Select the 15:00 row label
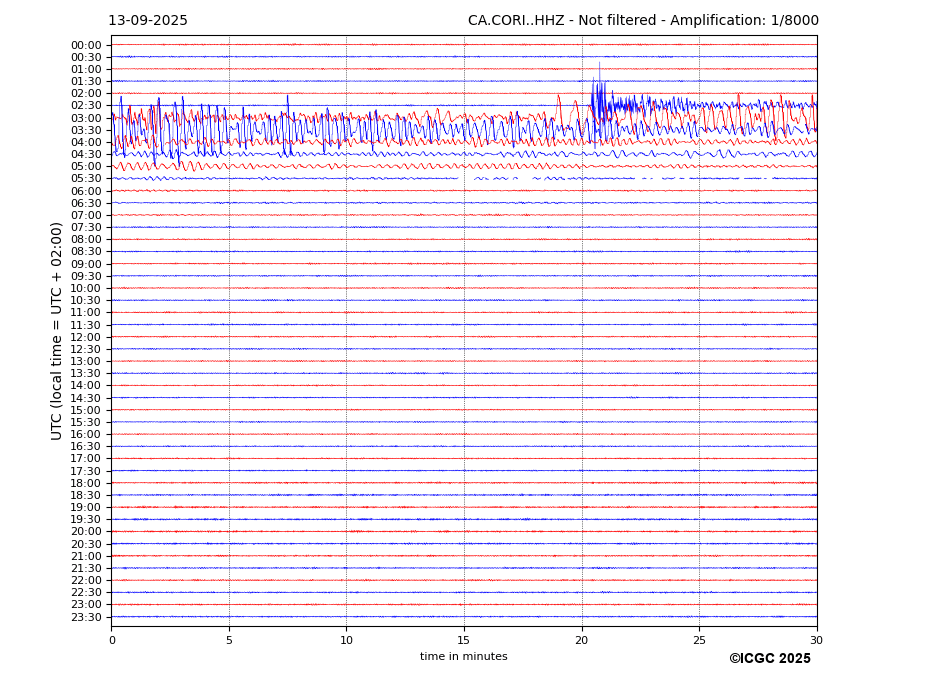This screenshot has height=696, width=927. 86,410
